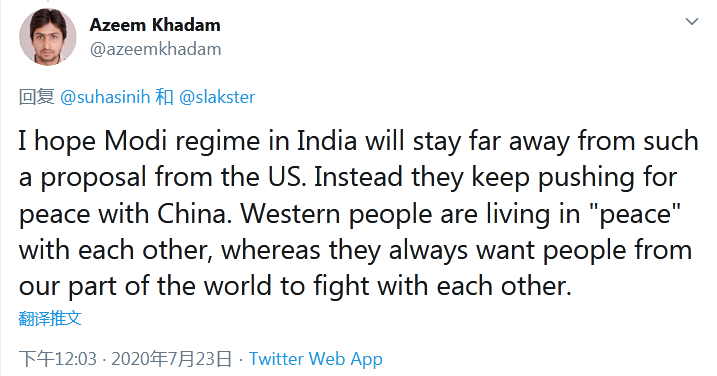
Task: Click the word 'Western' in tweet body
Action: (x=290, y=214)
